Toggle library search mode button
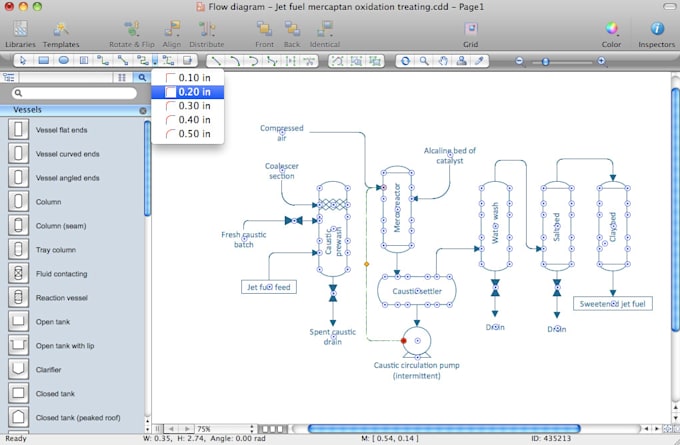 tap(142, 78)
